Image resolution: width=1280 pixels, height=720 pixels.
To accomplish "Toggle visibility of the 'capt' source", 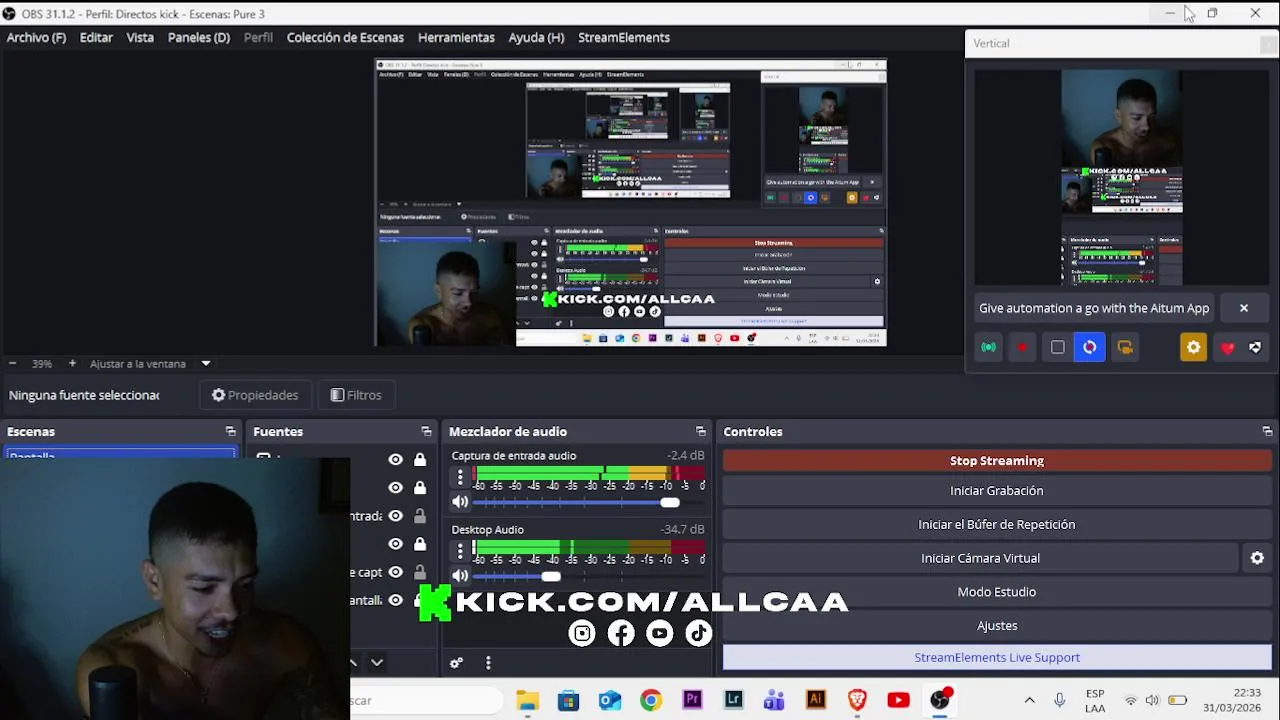I will coord(396,572).
